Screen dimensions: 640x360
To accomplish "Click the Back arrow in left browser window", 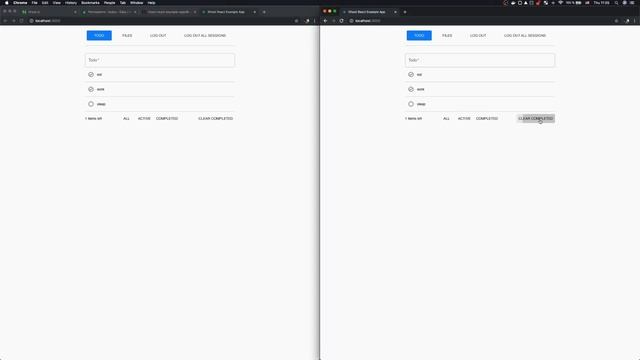I will tap(5, 21).
